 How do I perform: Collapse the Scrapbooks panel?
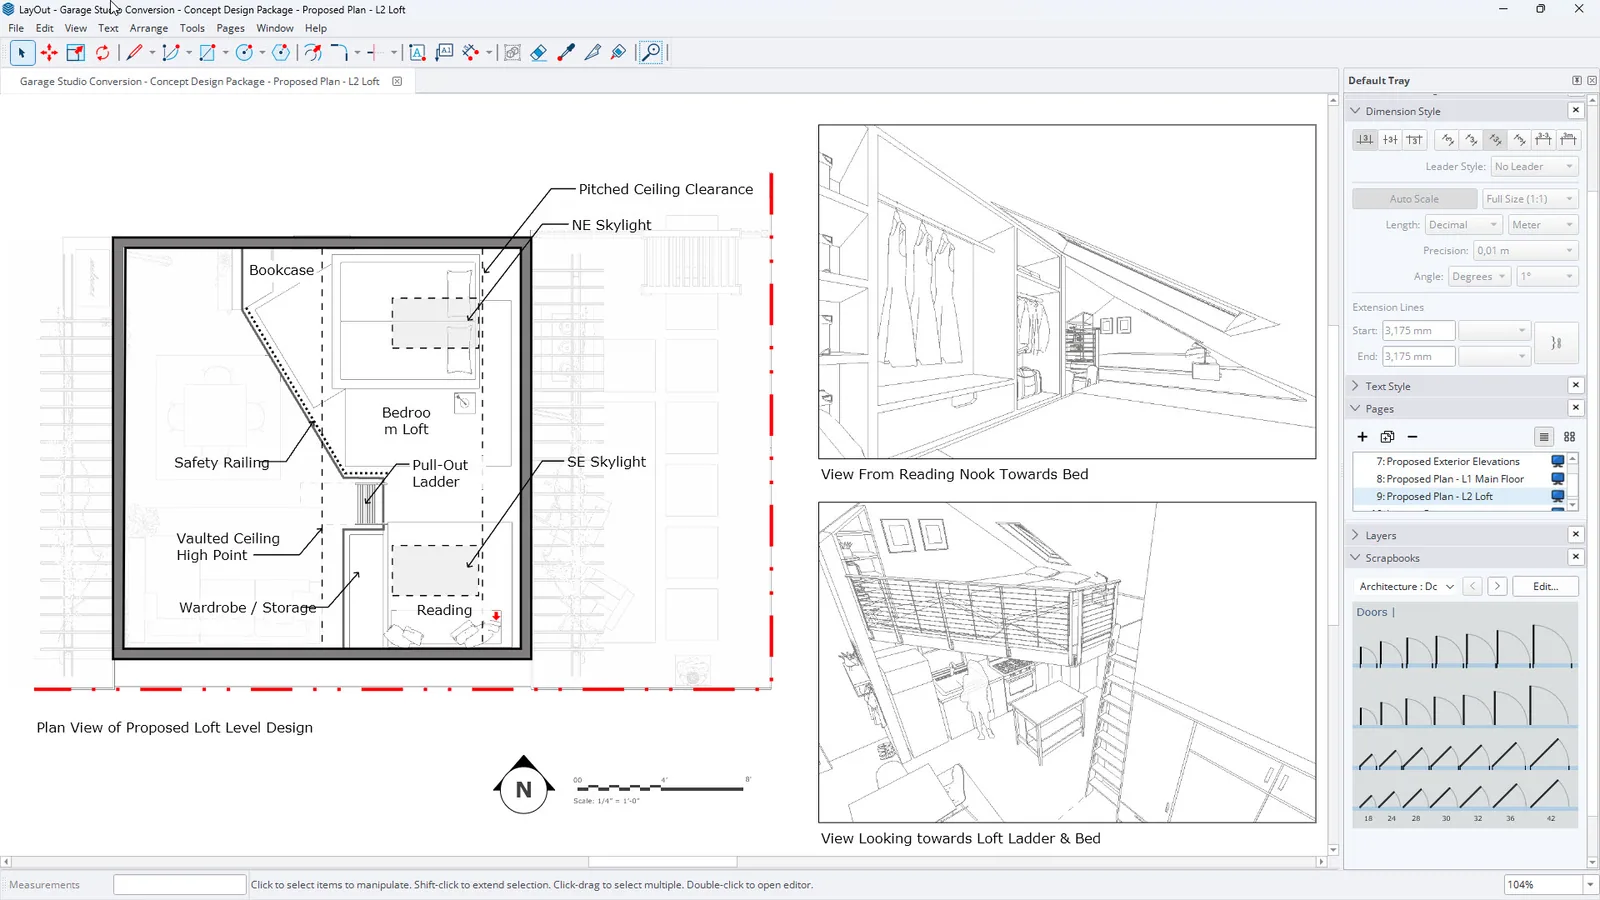pos(1356,558)
